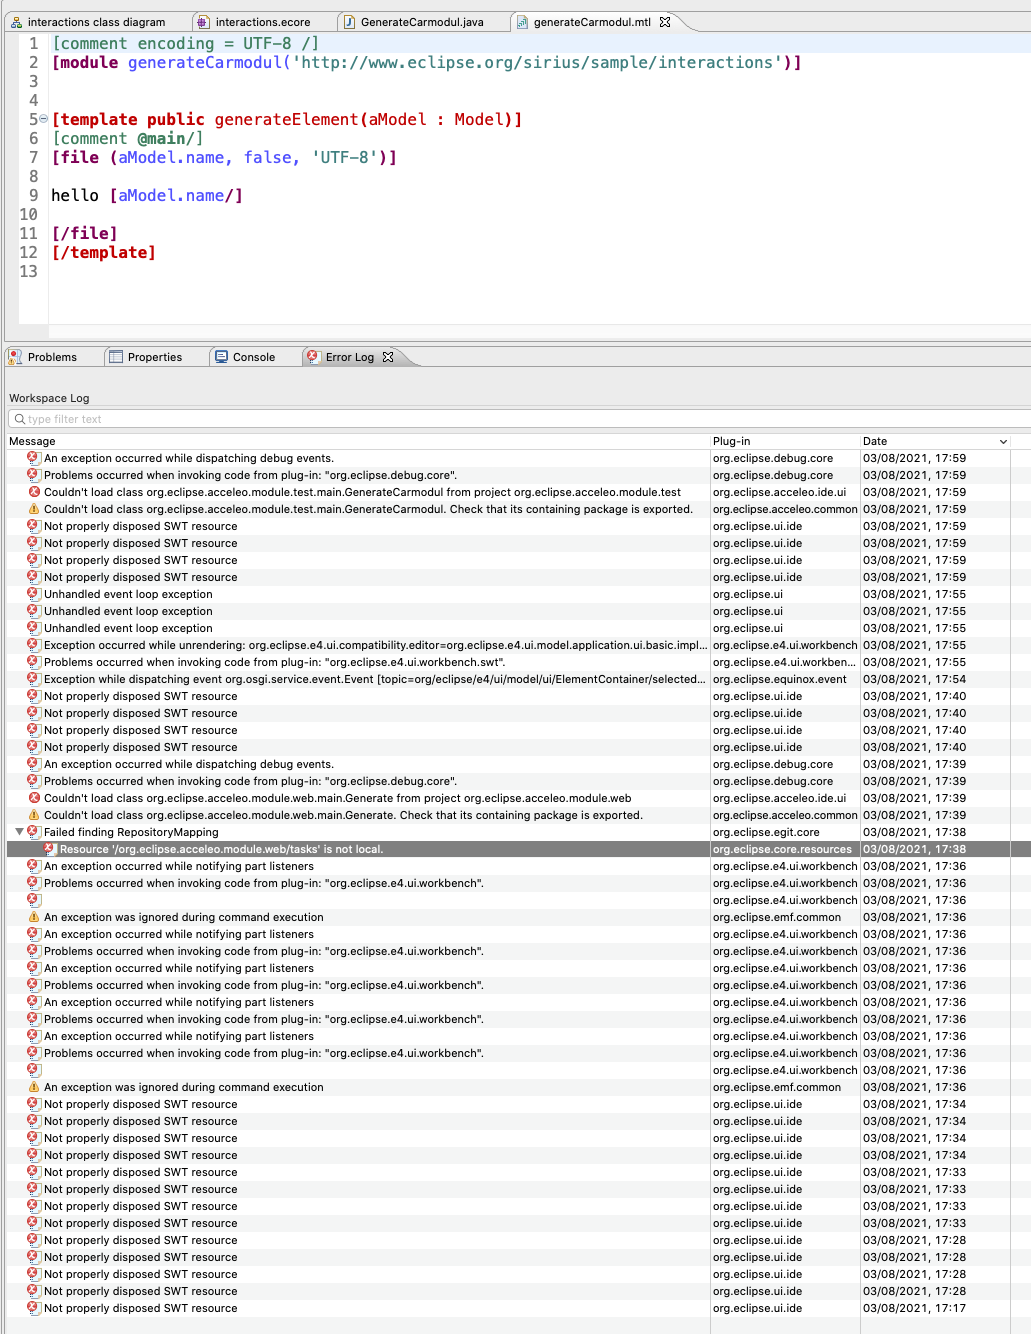Open the GenerateCarmodul.java editor tab
The height and width of the screenshot is (1334, 1031).
422,22
